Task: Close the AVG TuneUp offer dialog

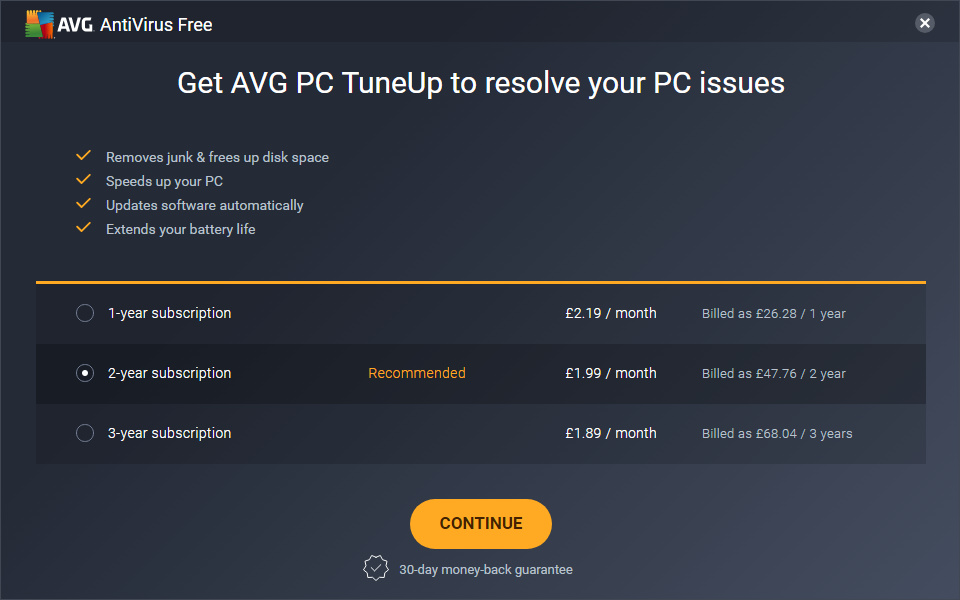Action: (925, 23)
